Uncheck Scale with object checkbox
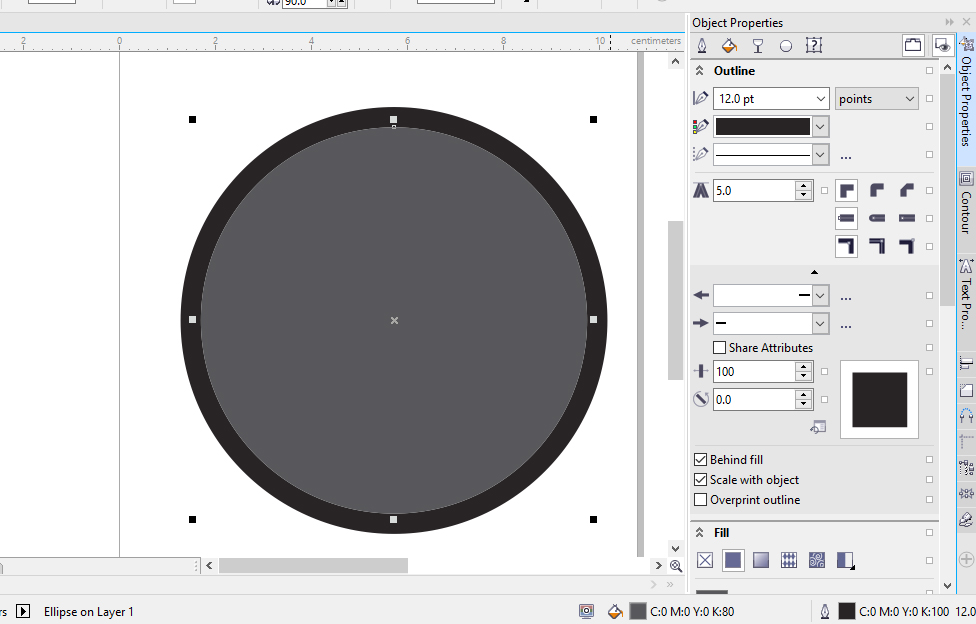The image size is (976, 624). (700, 480)
